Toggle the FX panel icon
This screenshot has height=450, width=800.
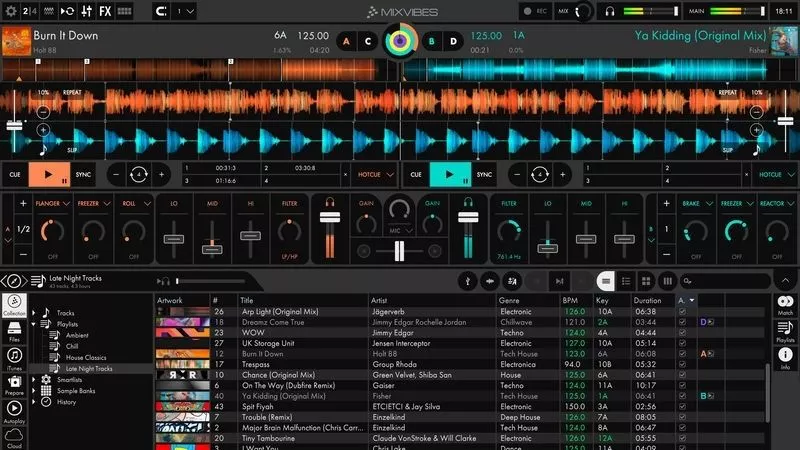[105, 11]
